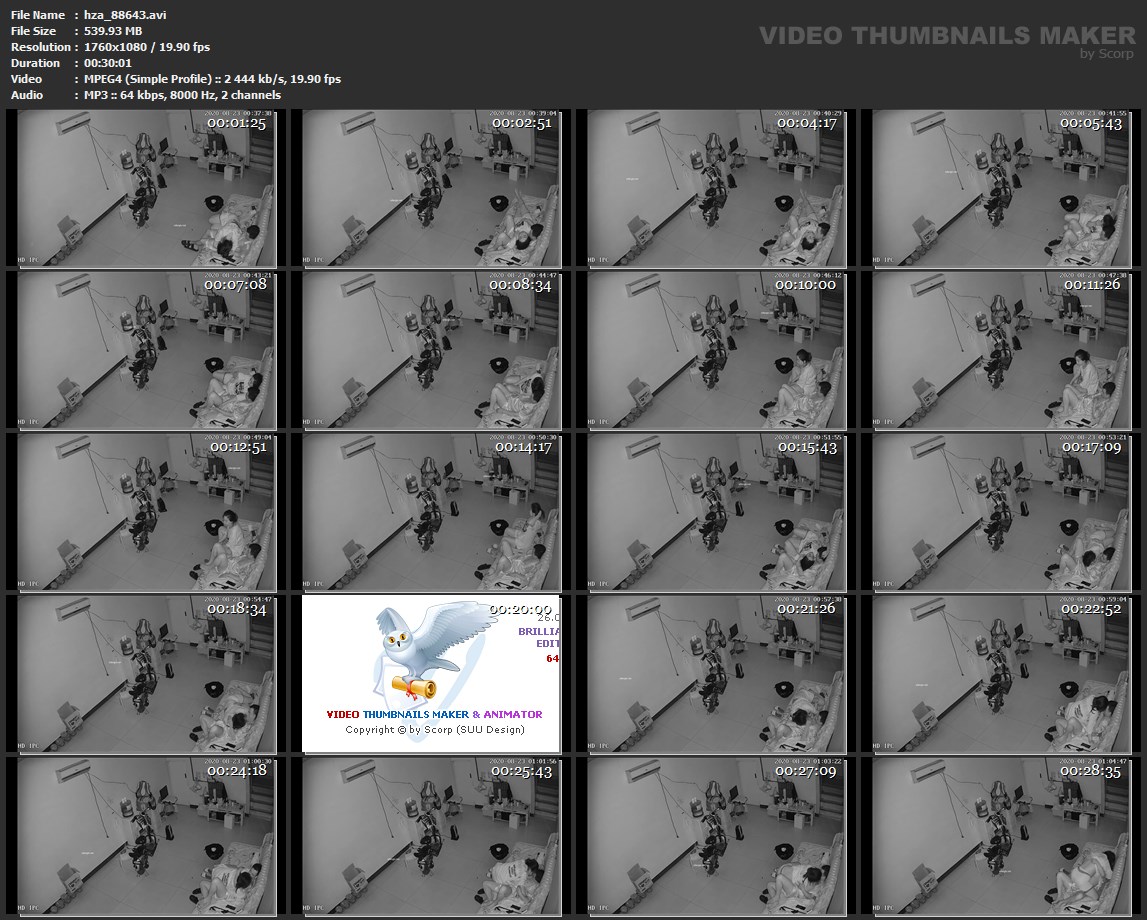Select the 00:21:26 thumbnail
The height and width of the screenshot is (920, 1147).
[x=716, y=674]
